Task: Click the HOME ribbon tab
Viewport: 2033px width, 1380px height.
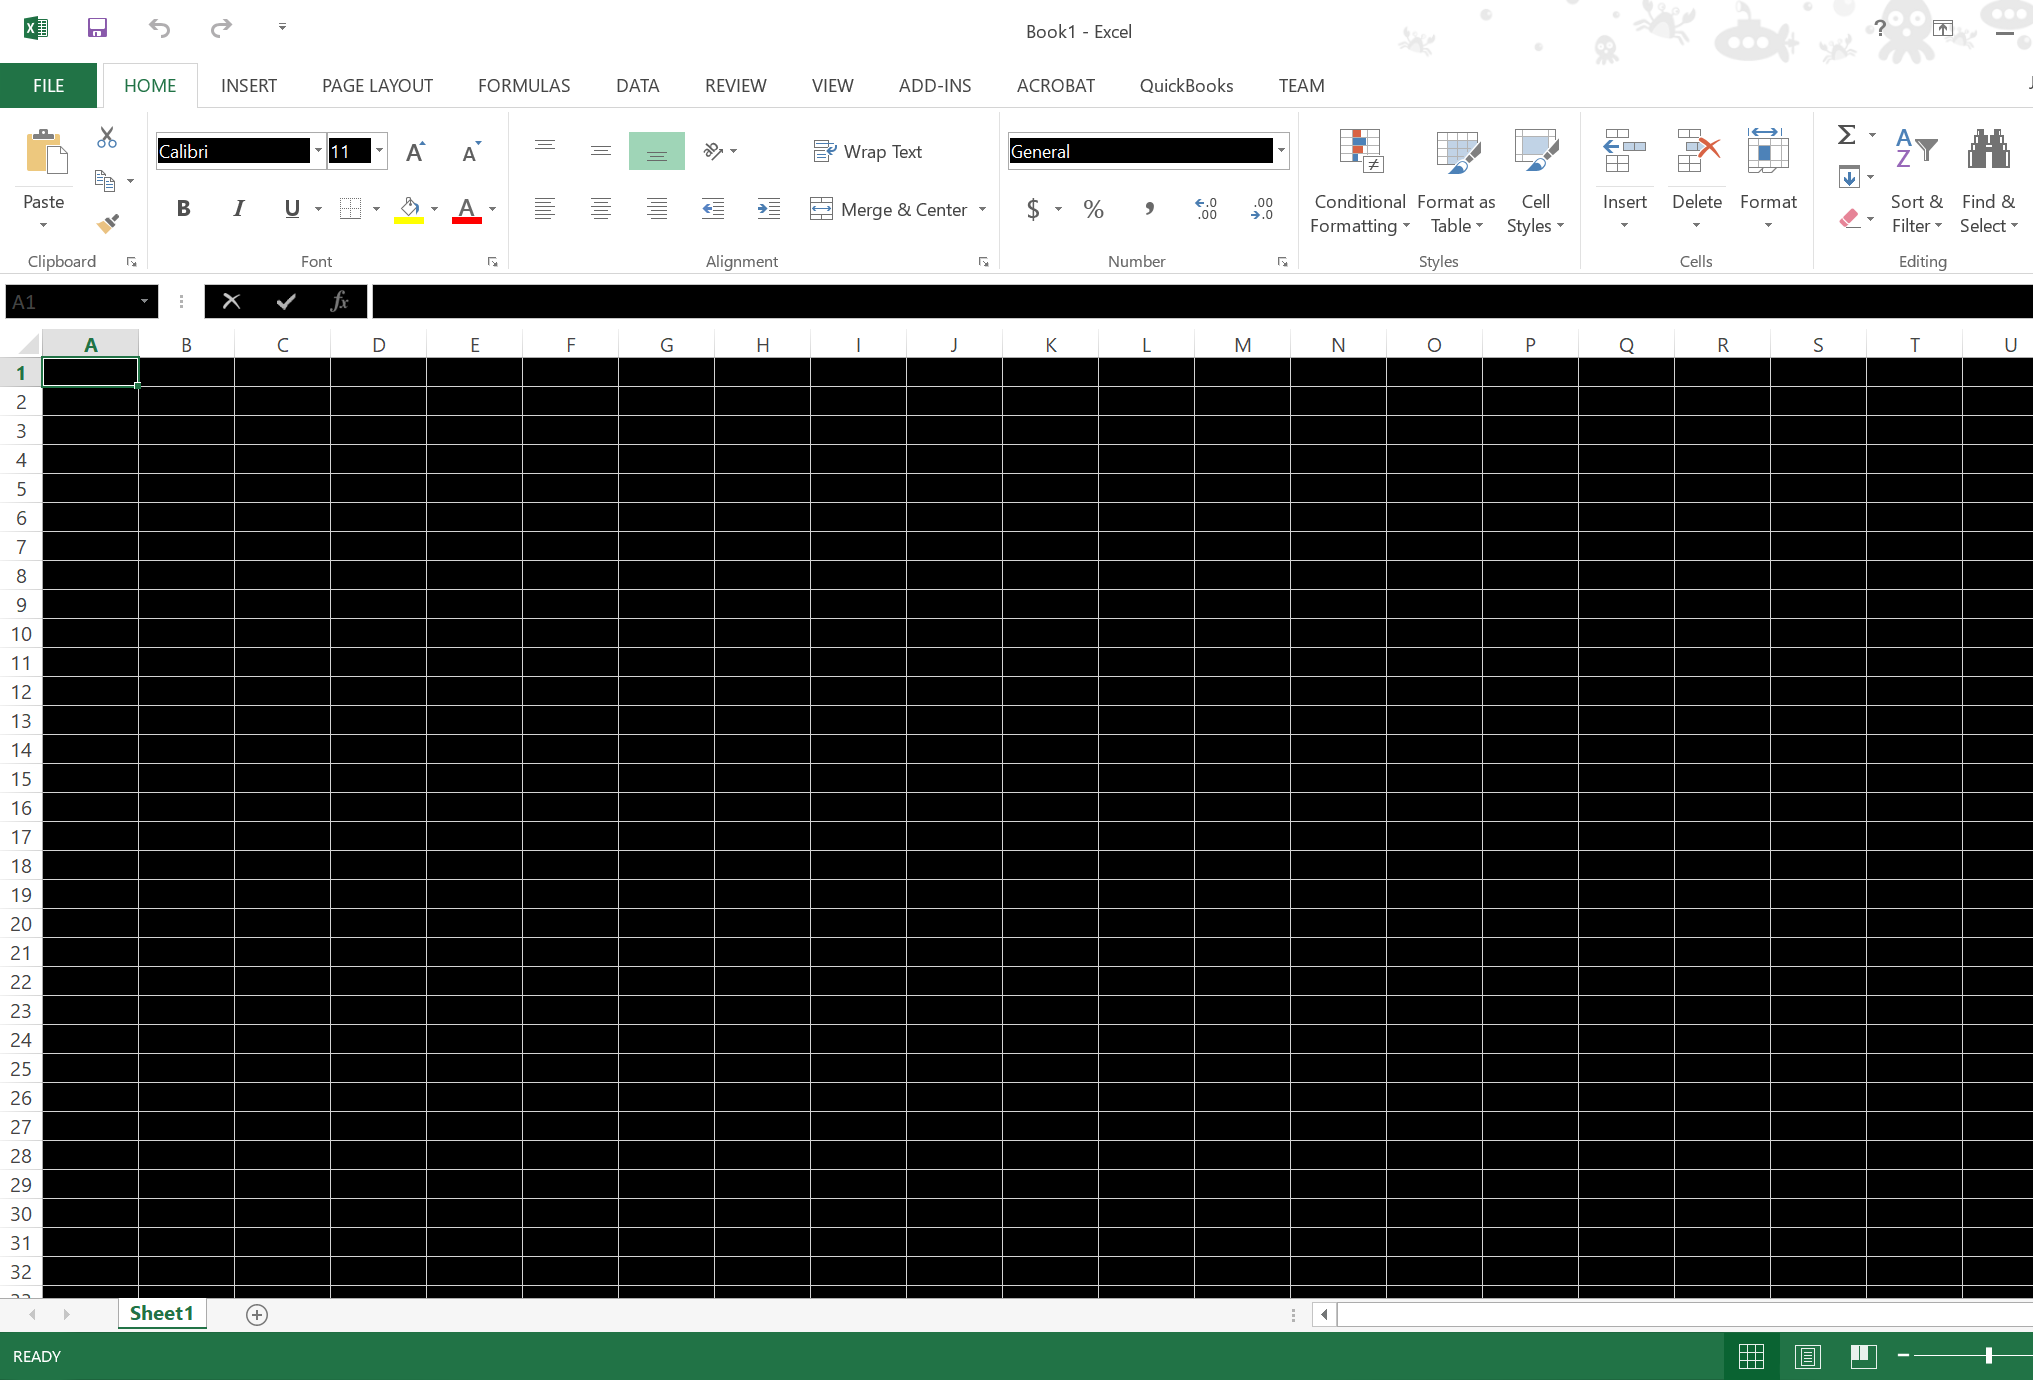Action: click(x=151, y=85)
